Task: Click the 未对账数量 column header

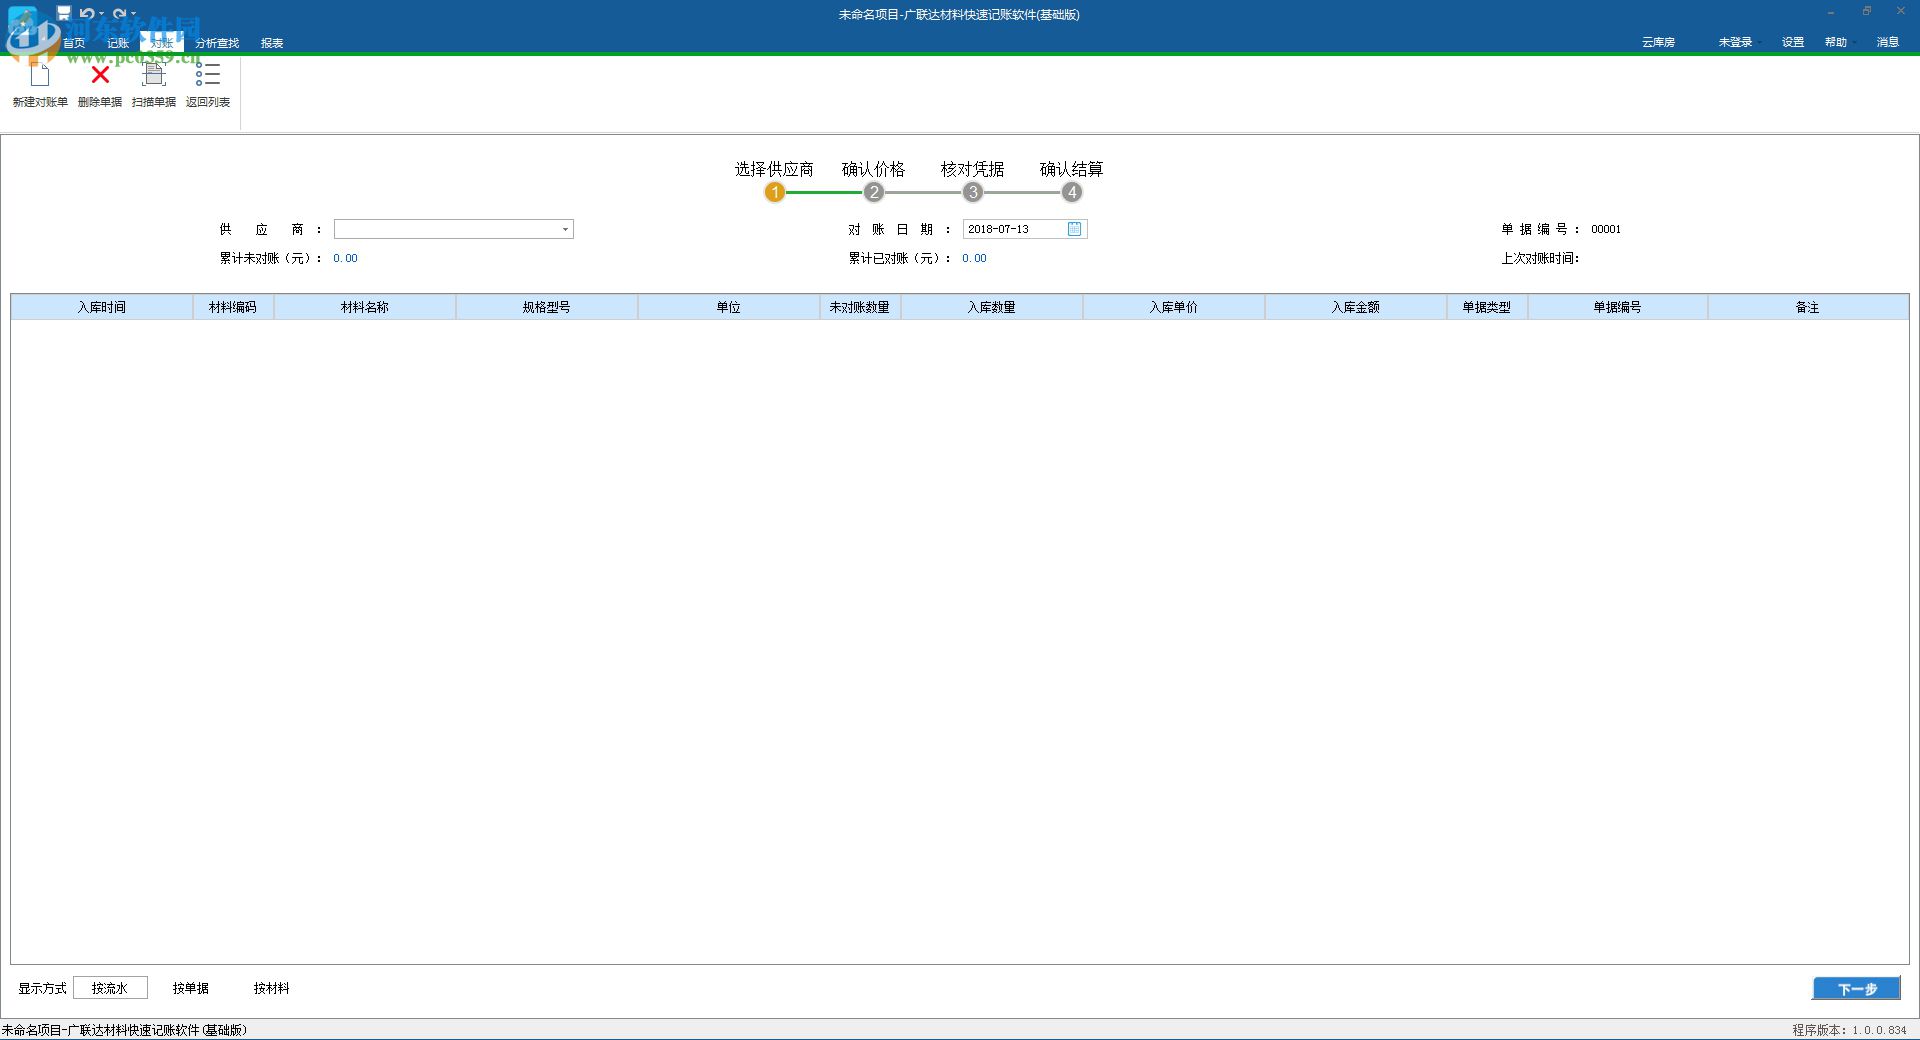Action: click(860, 307)
